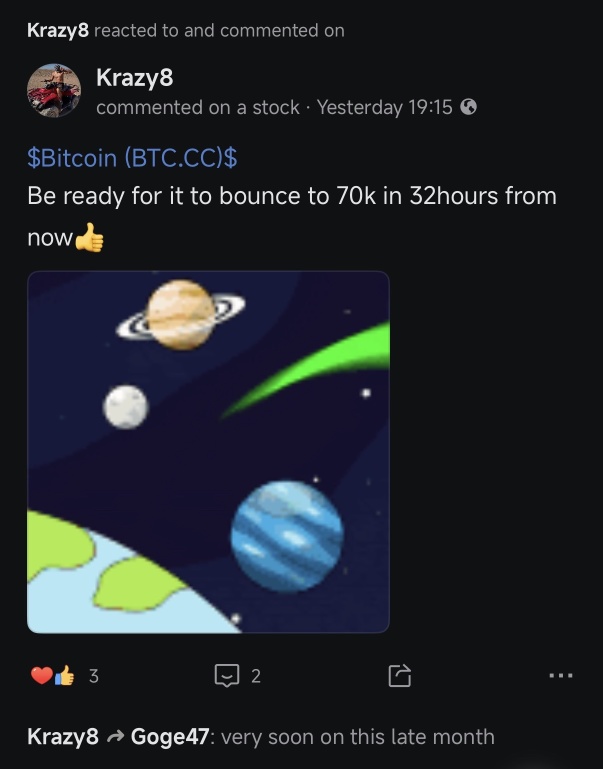
Task: Open the three-dot more options menu
Action: (561, 676)
